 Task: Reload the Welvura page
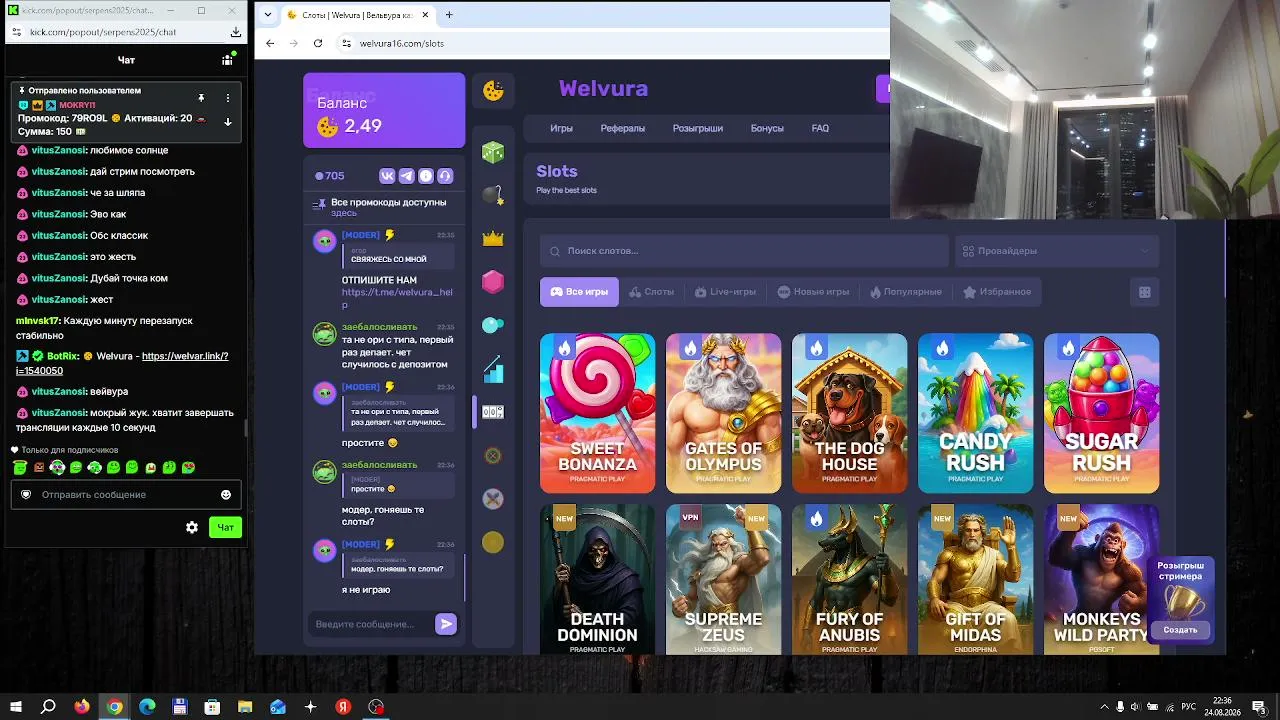pyautogui.click(x=318, y=43)
